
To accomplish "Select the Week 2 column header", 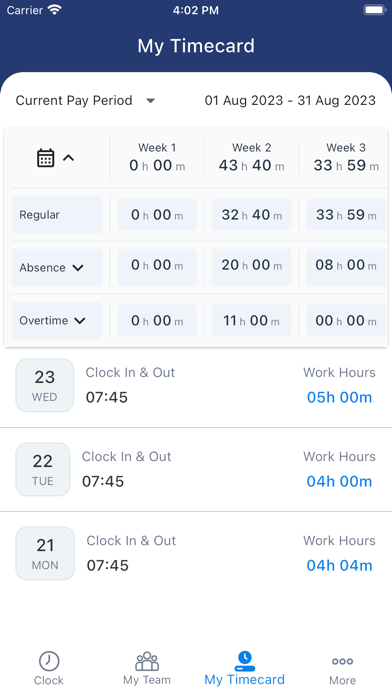I will point(252,158).
